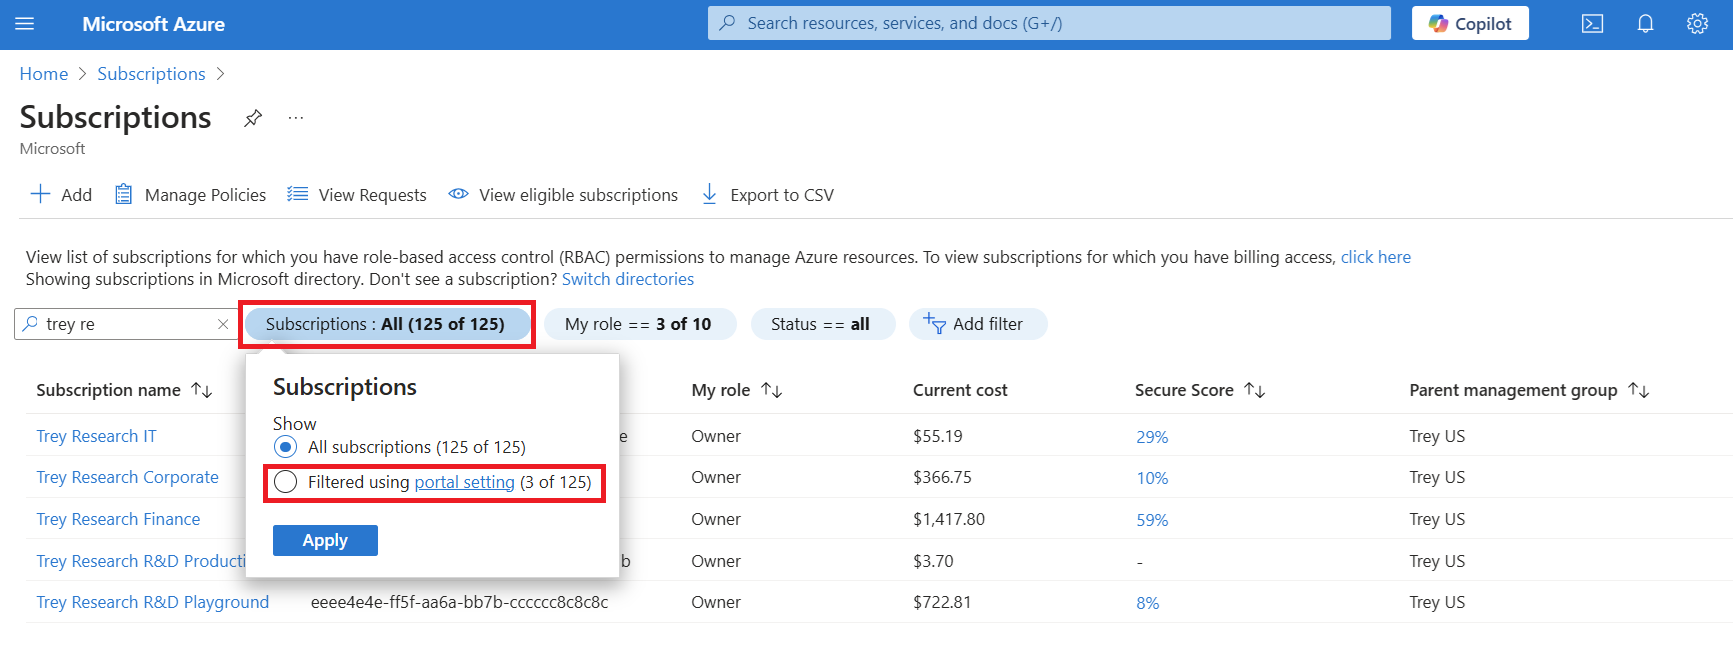Select All subscriptions radio option
The height and width of the screenshot is (658, 1733).
click(286, 447)
